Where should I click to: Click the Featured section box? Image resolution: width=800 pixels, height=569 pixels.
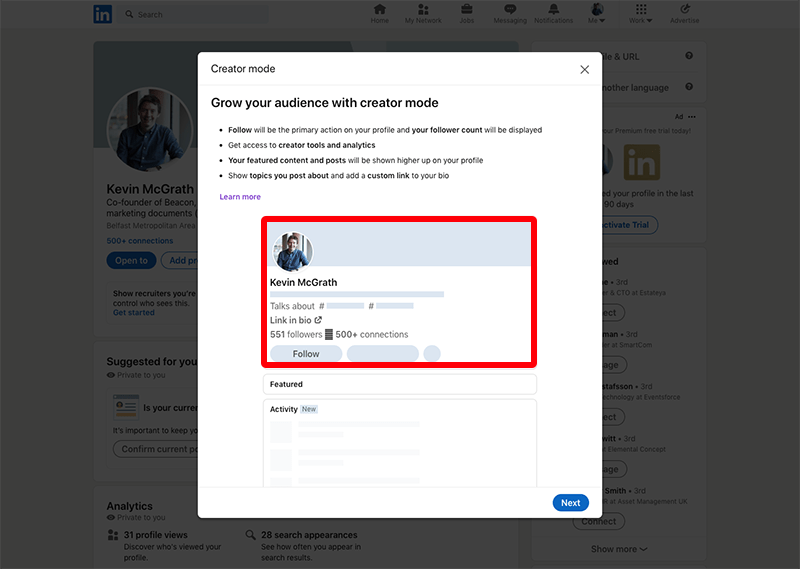pyautogui.click(x=399, y=384)
